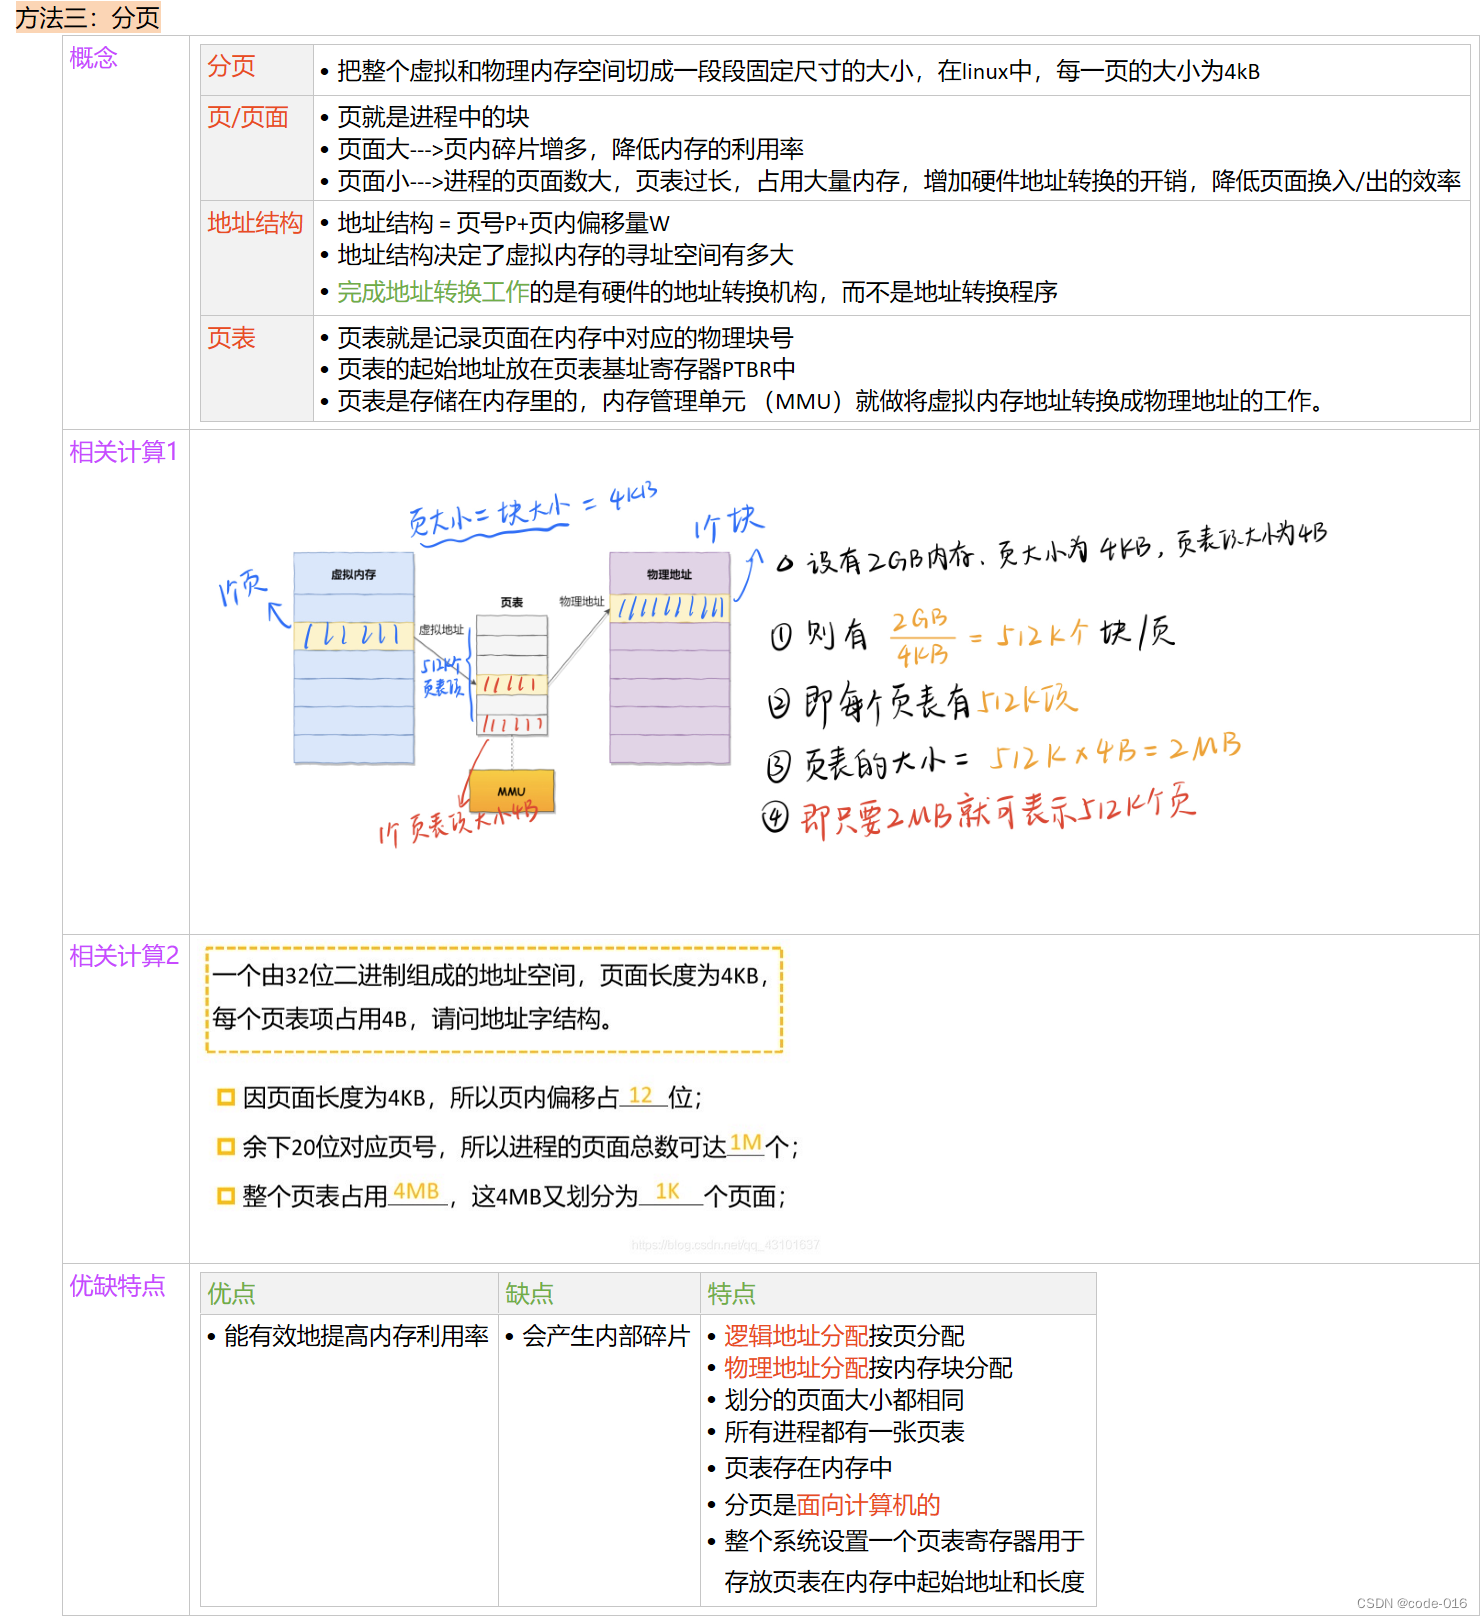Select '划分的页面大小都相同'

coord(844,1400)
